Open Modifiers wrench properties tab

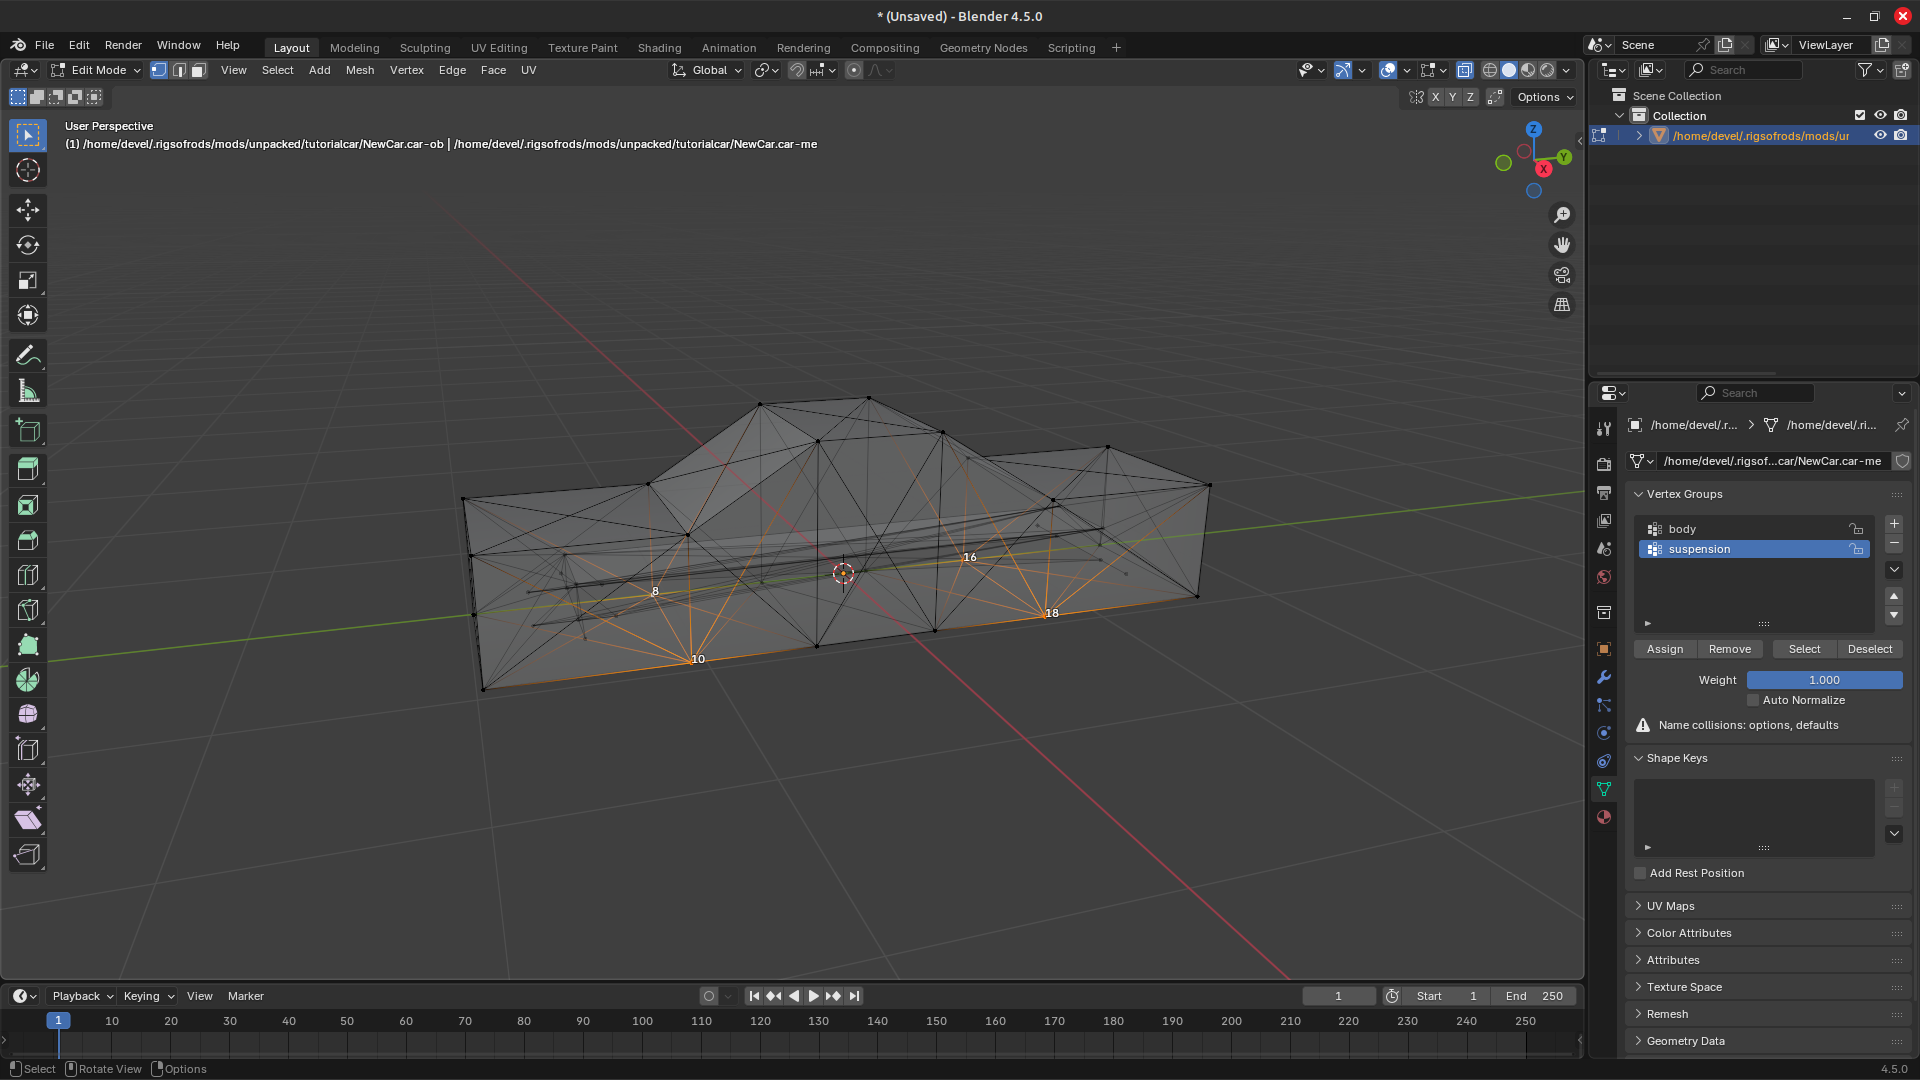point(1604,677)
